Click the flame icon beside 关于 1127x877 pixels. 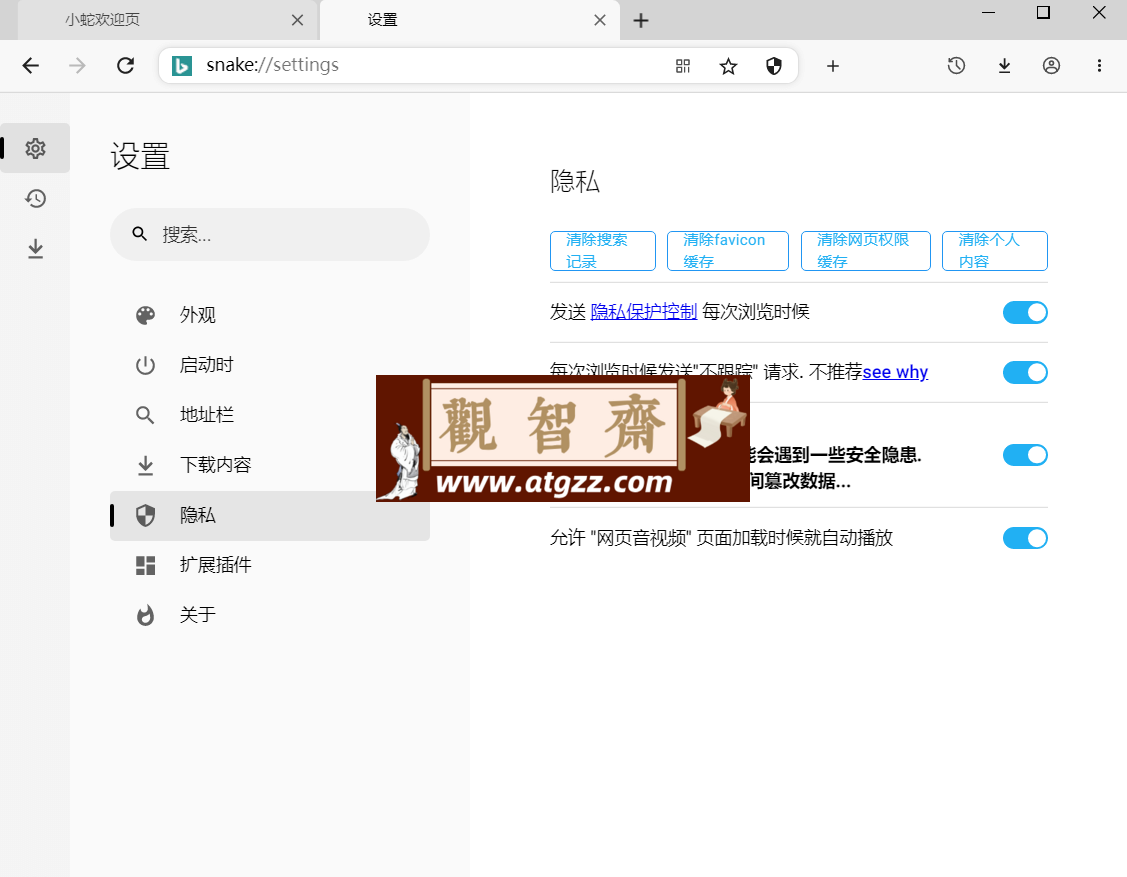[x=145, y=615]
